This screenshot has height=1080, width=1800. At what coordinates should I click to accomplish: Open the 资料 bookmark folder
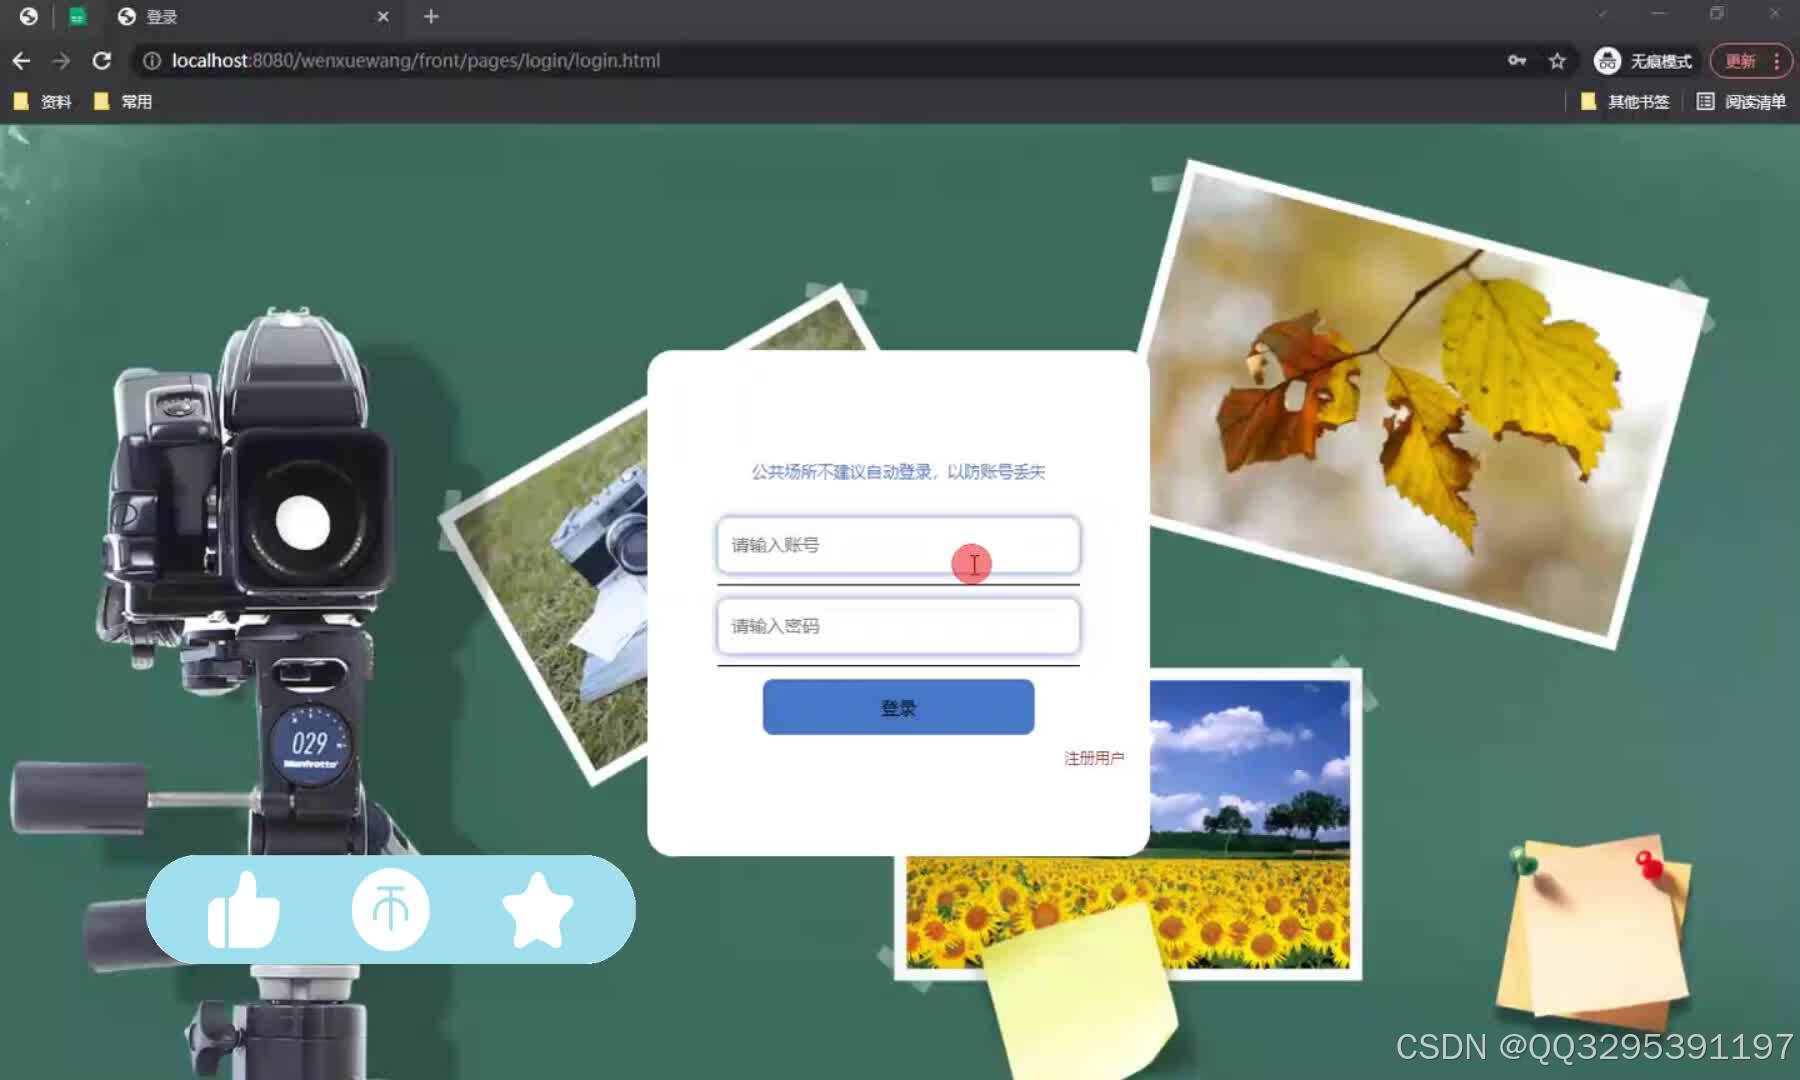[x=42, y=101]
